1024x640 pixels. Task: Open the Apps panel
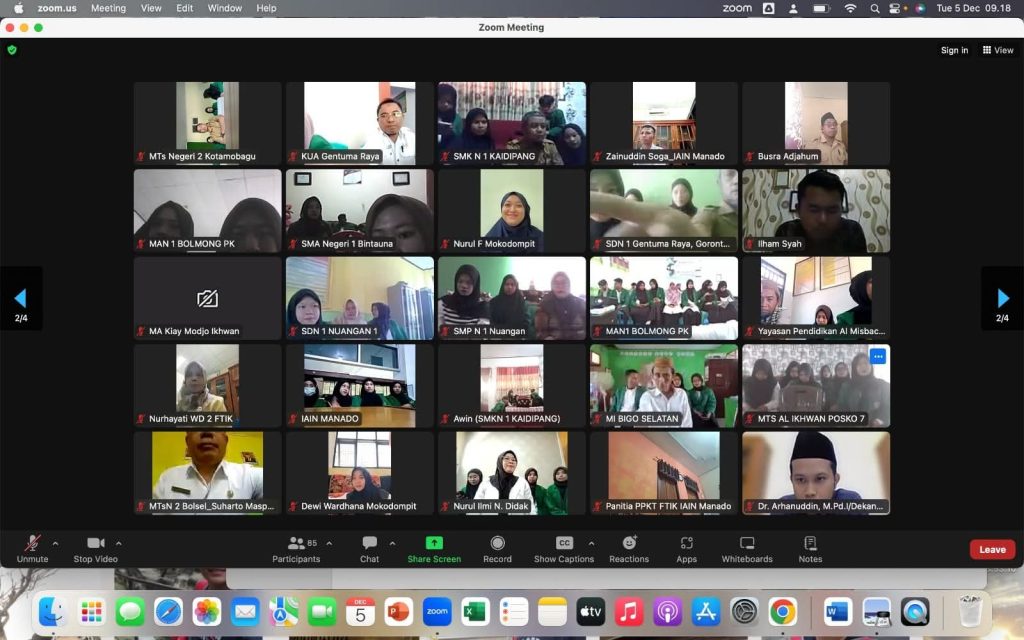tap(686, 547)
